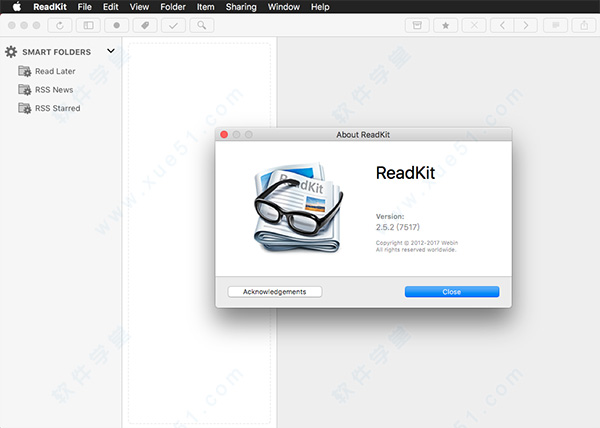600x428 pixels.
Task: Click the Archive box toolbar icon
Action: click(x=417, y=26)
